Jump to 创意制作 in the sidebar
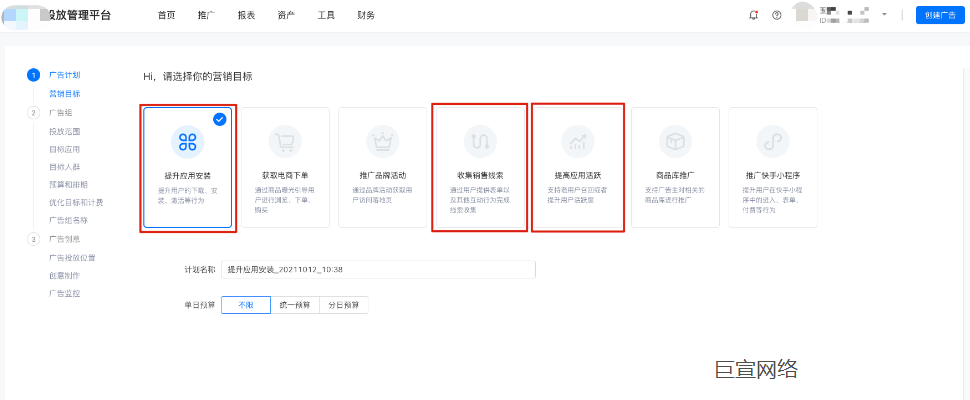This screenshot has height=400, width=970. [x=64, y=275]
